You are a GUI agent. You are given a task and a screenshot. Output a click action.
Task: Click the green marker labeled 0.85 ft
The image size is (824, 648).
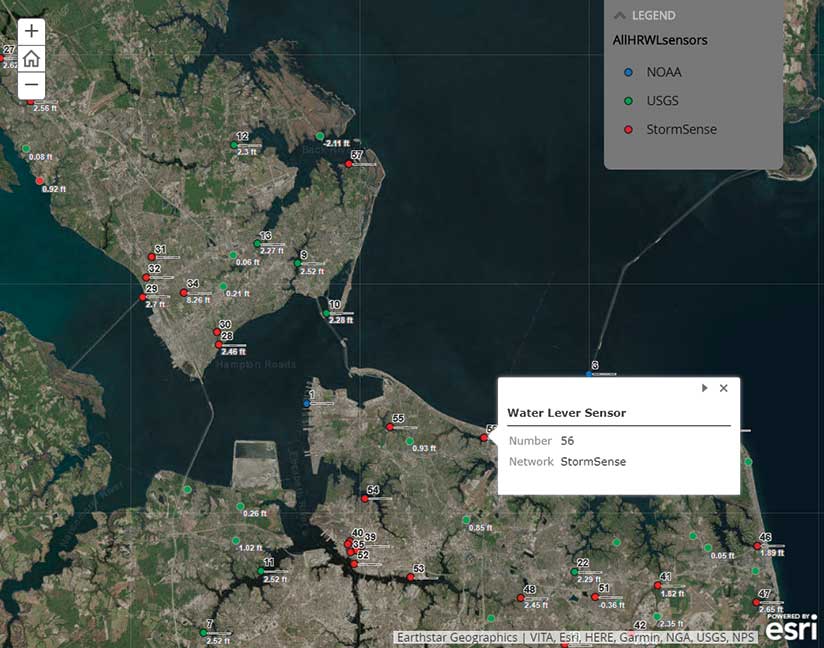466,520
